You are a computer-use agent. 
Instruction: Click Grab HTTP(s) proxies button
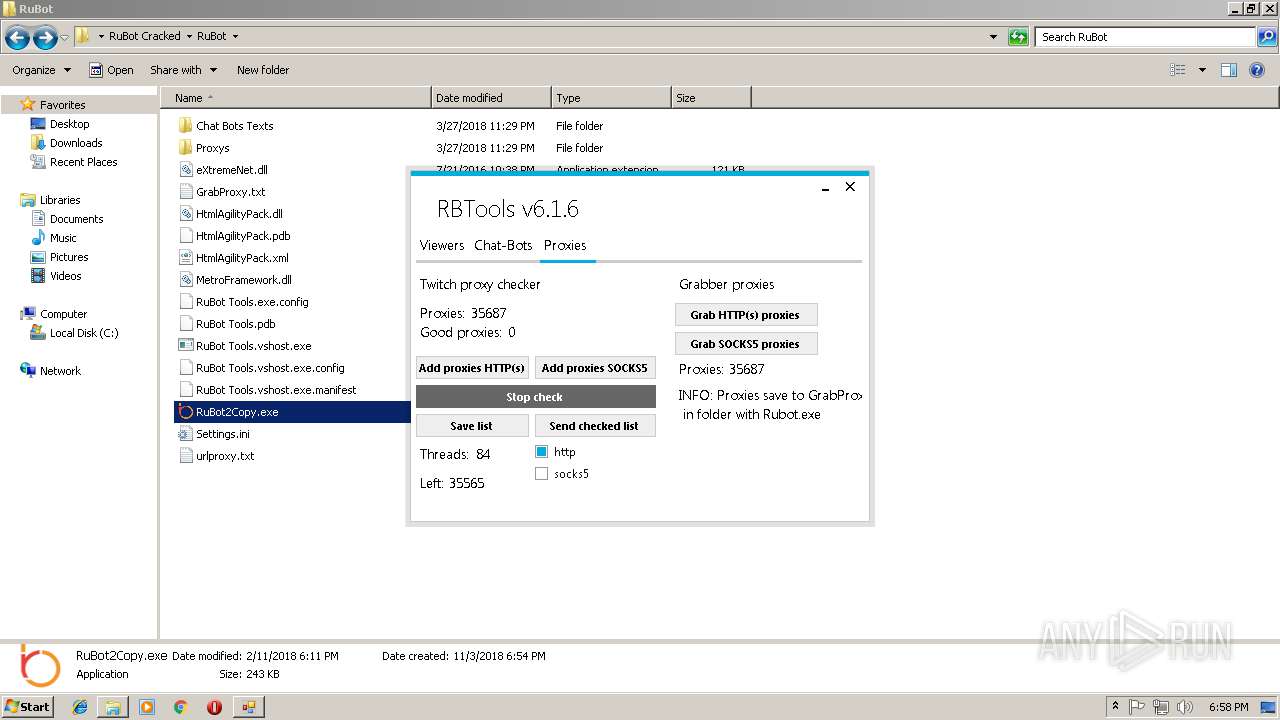(745, 315)
